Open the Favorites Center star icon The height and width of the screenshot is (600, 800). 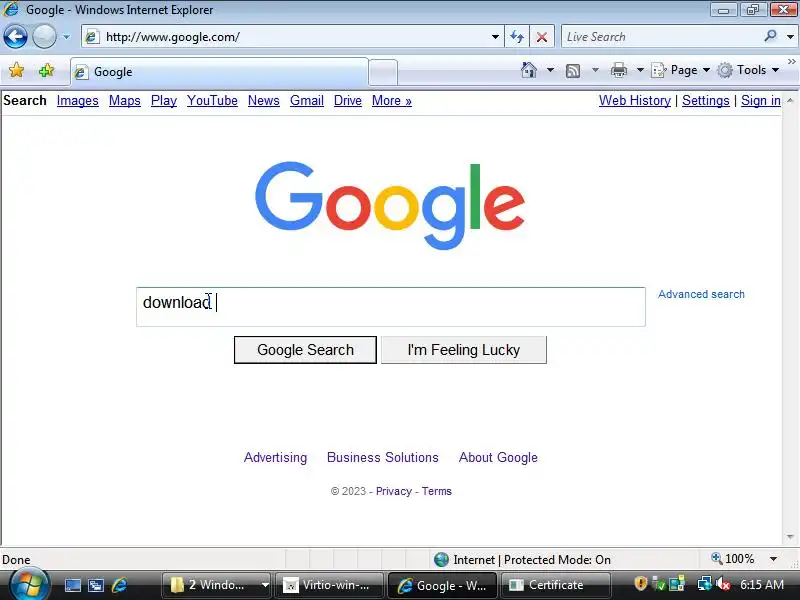coord(16,70)
